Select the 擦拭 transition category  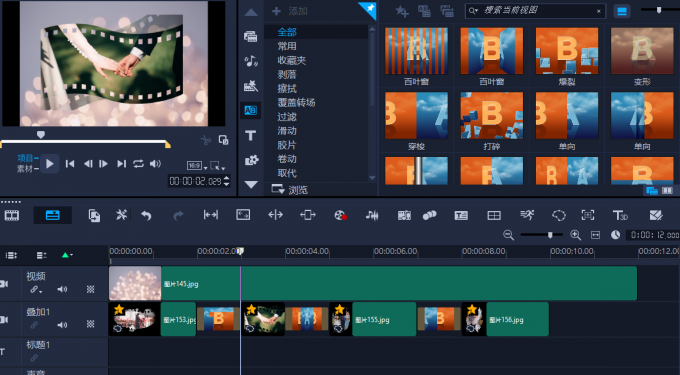point(287,88)
